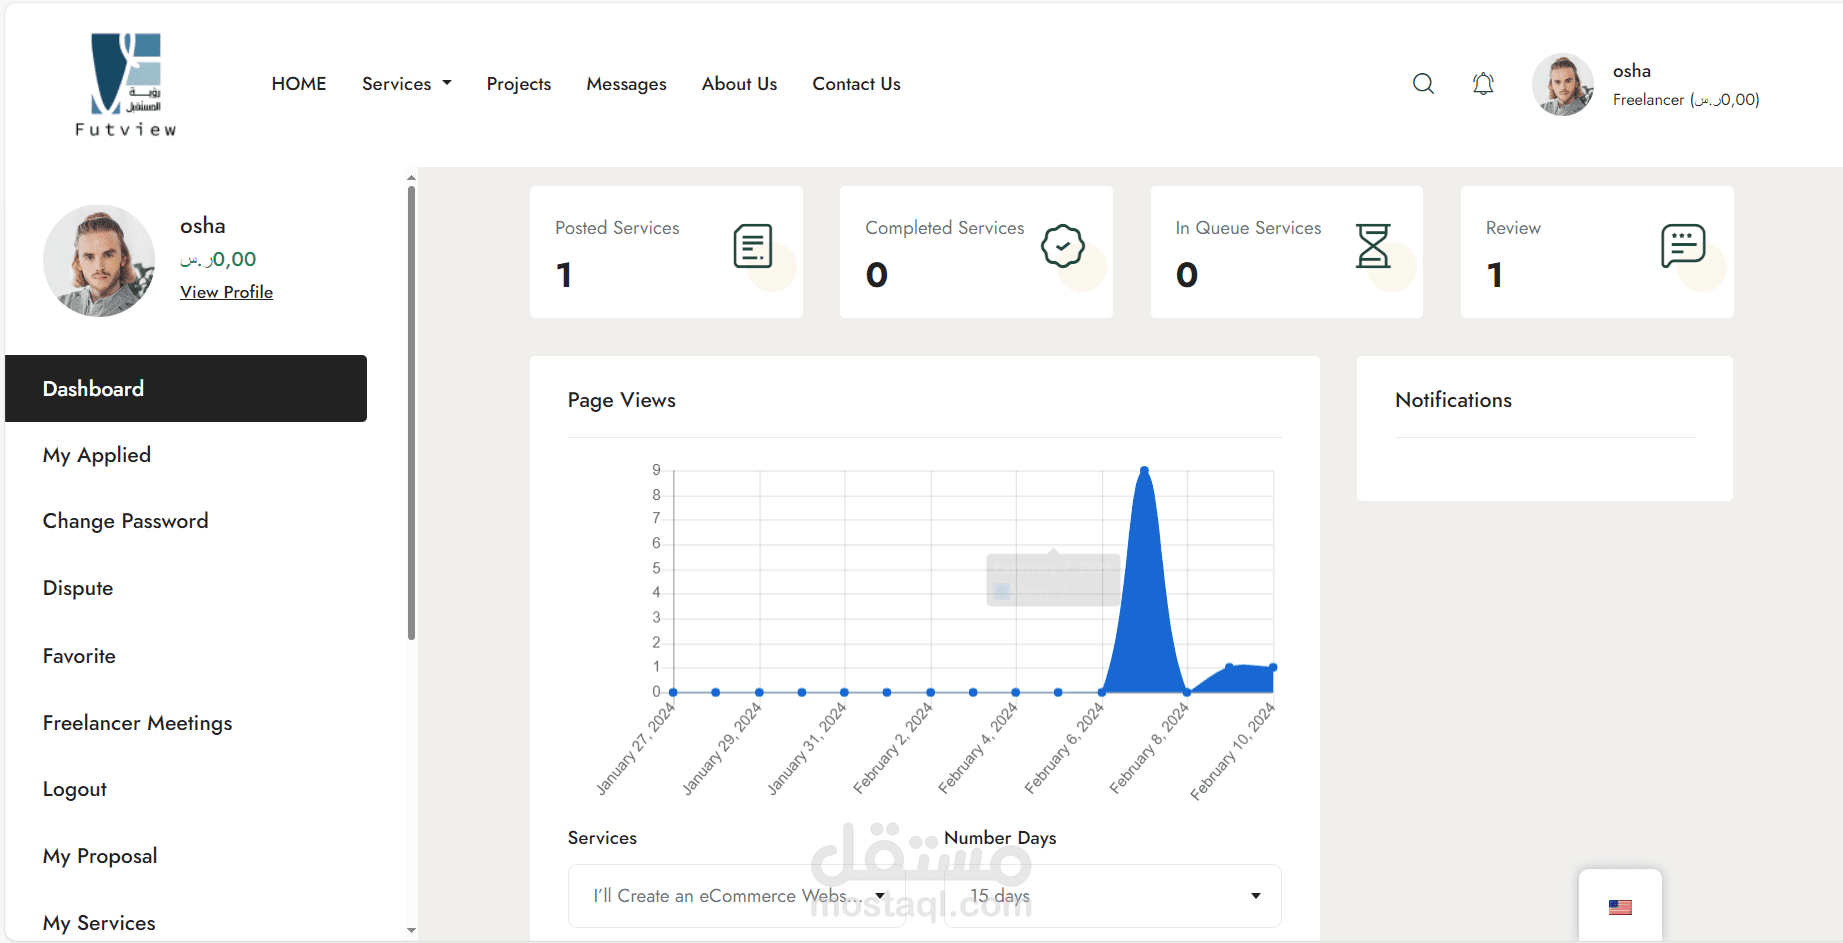Click the osha name in the sidebar
This screenshot has height=943, width=1843.
pyautogui.click(x=203, y=226)
